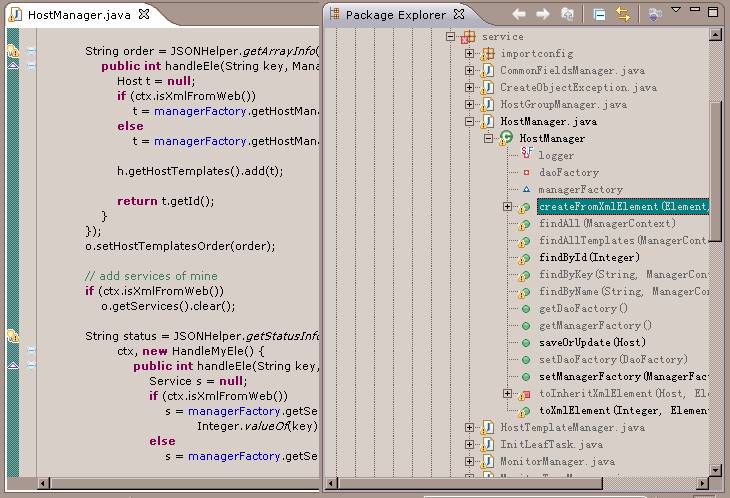Click Package Explorer horizontal scrollbar right arrow
Screen dimensions: 730x498
click(703, 484)
